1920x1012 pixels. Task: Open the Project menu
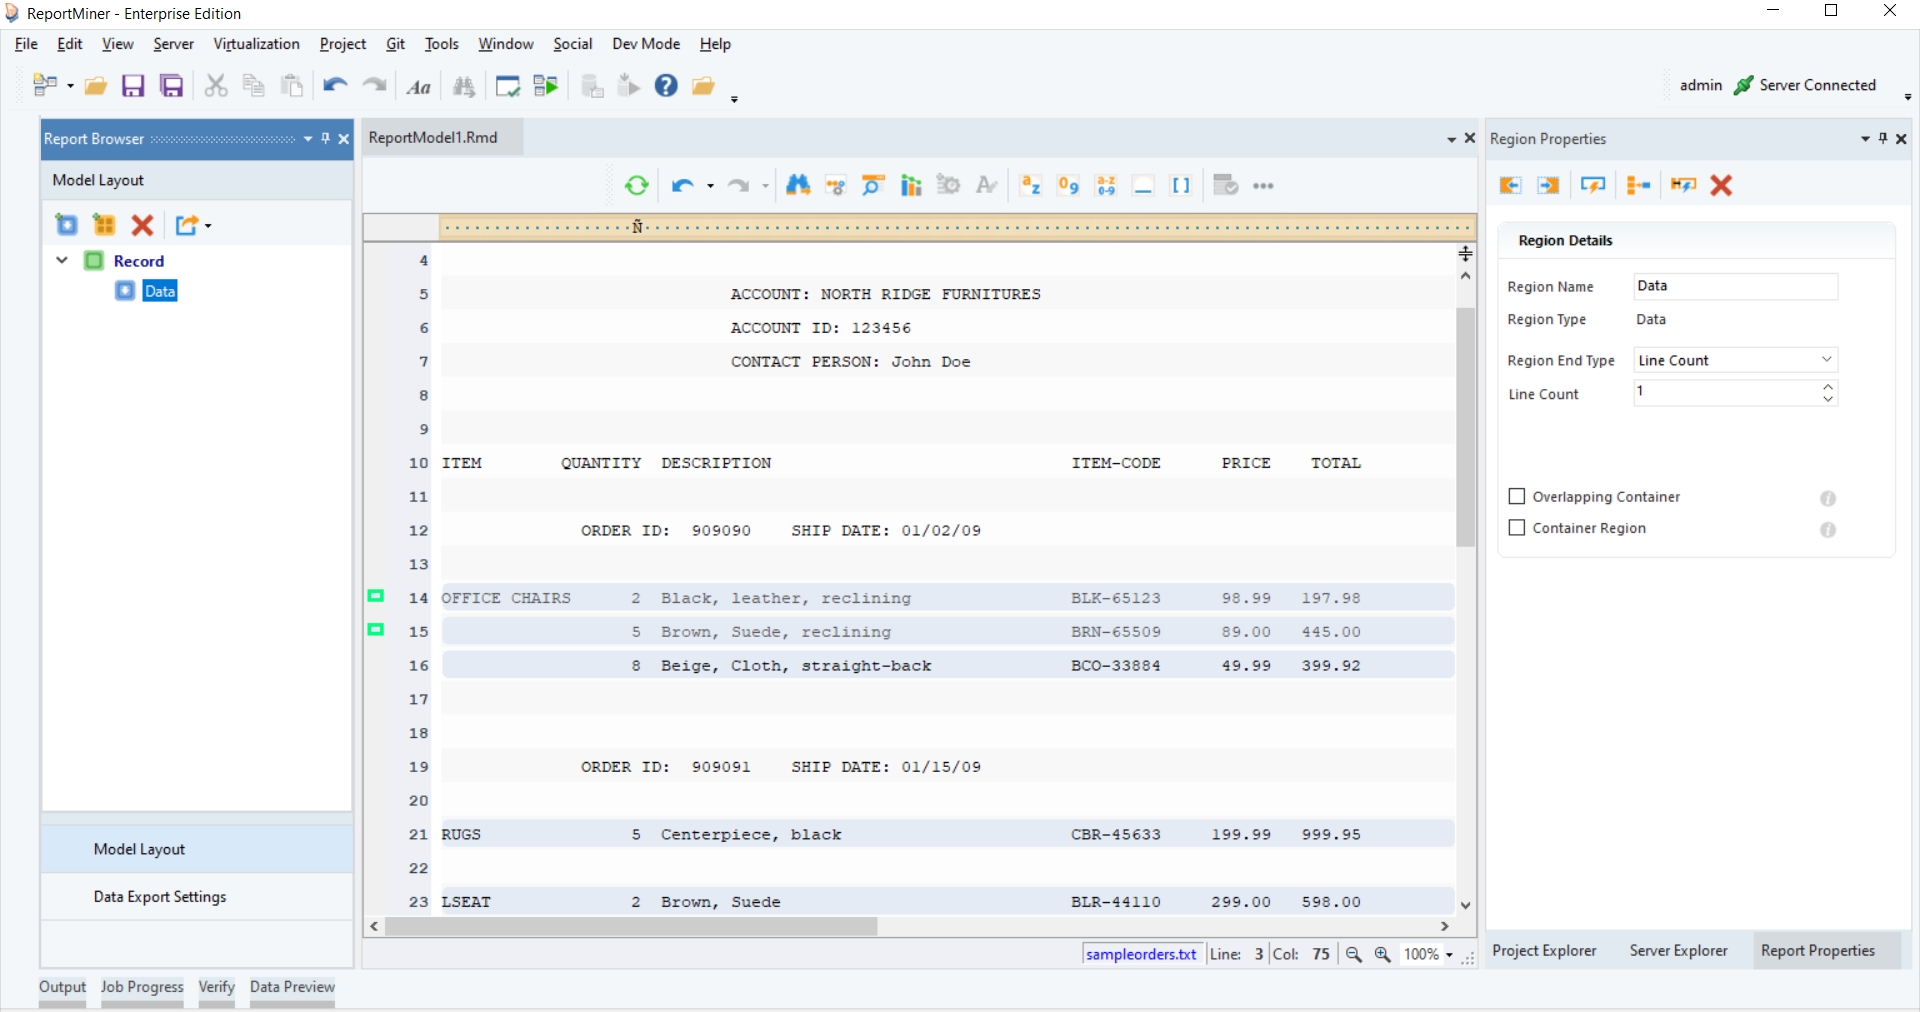tap(342, 44)
